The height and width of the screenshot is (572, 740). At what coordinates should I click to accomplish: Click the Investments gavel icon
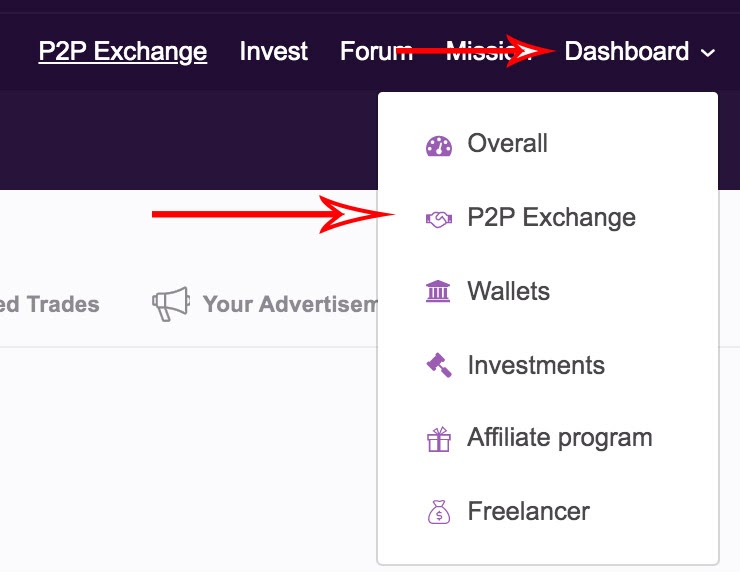pyautogui.click(x=438, y=365)
